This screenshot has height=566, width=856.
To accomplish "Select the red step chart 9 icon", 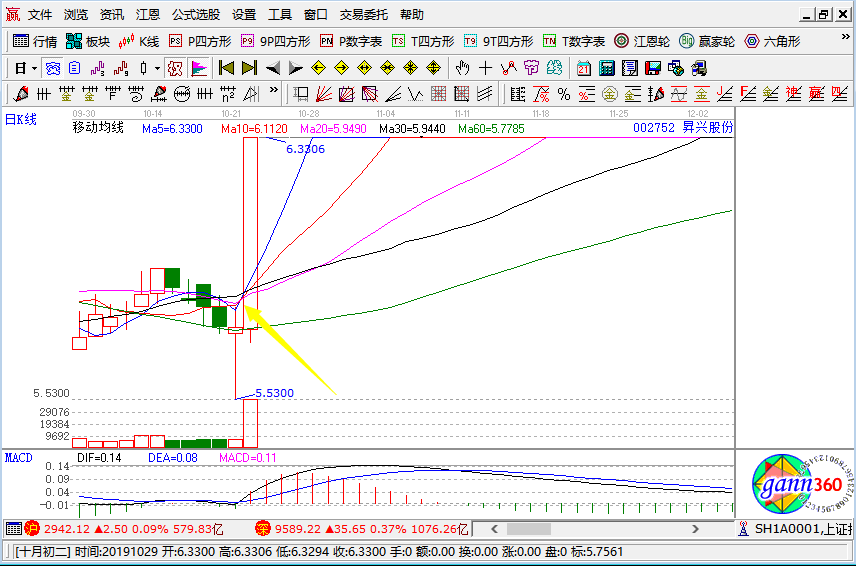I will coord(121,68).
